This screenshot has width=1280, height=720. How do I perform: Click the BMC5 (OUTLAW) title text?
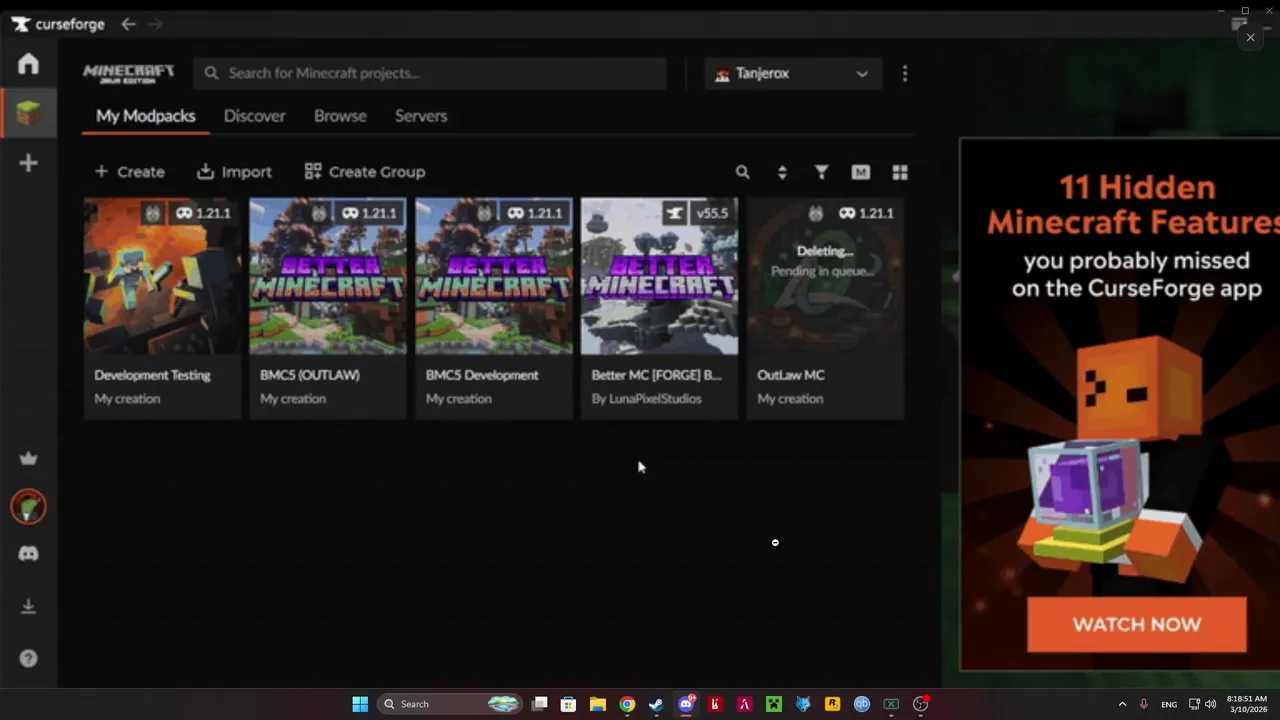[310, 375]
